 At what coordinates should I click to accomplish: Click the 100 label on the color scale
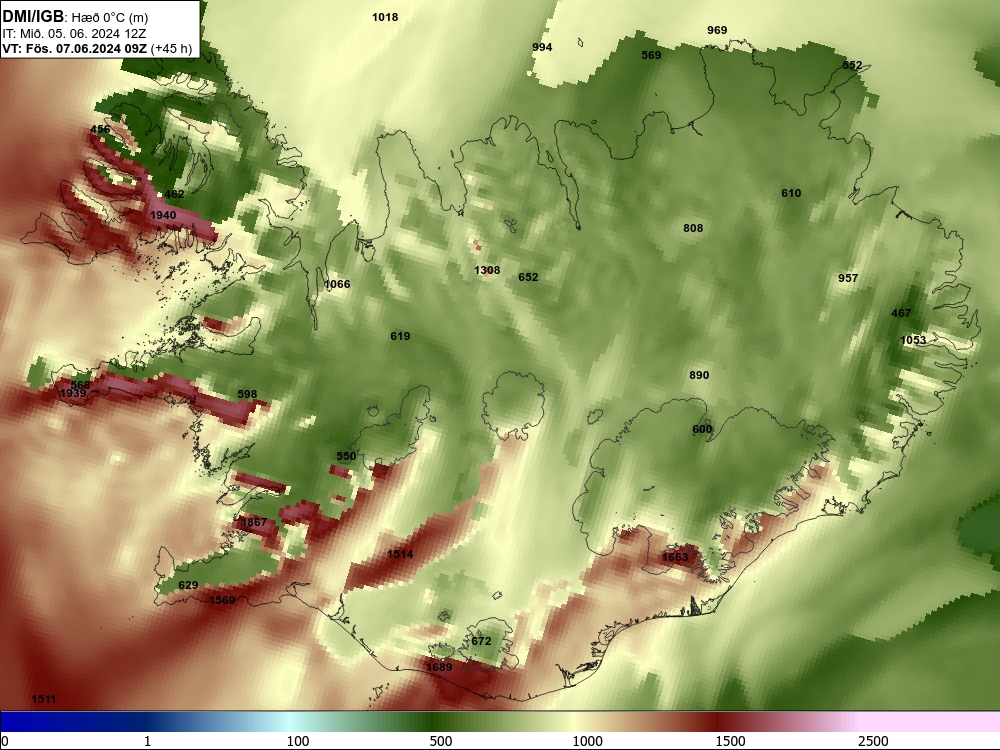298,741
